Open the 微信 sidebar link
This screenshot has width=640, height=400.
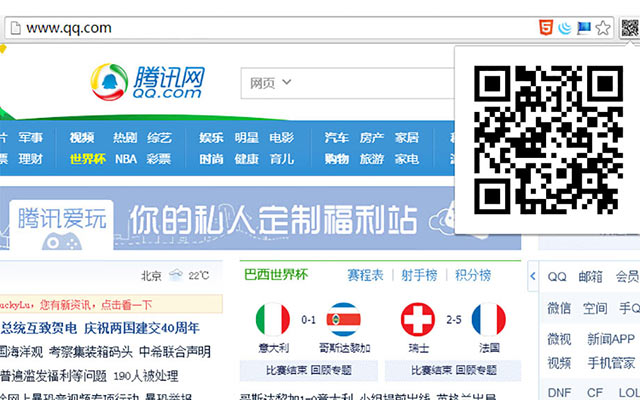pyautogui.click(x=559, y=308)
